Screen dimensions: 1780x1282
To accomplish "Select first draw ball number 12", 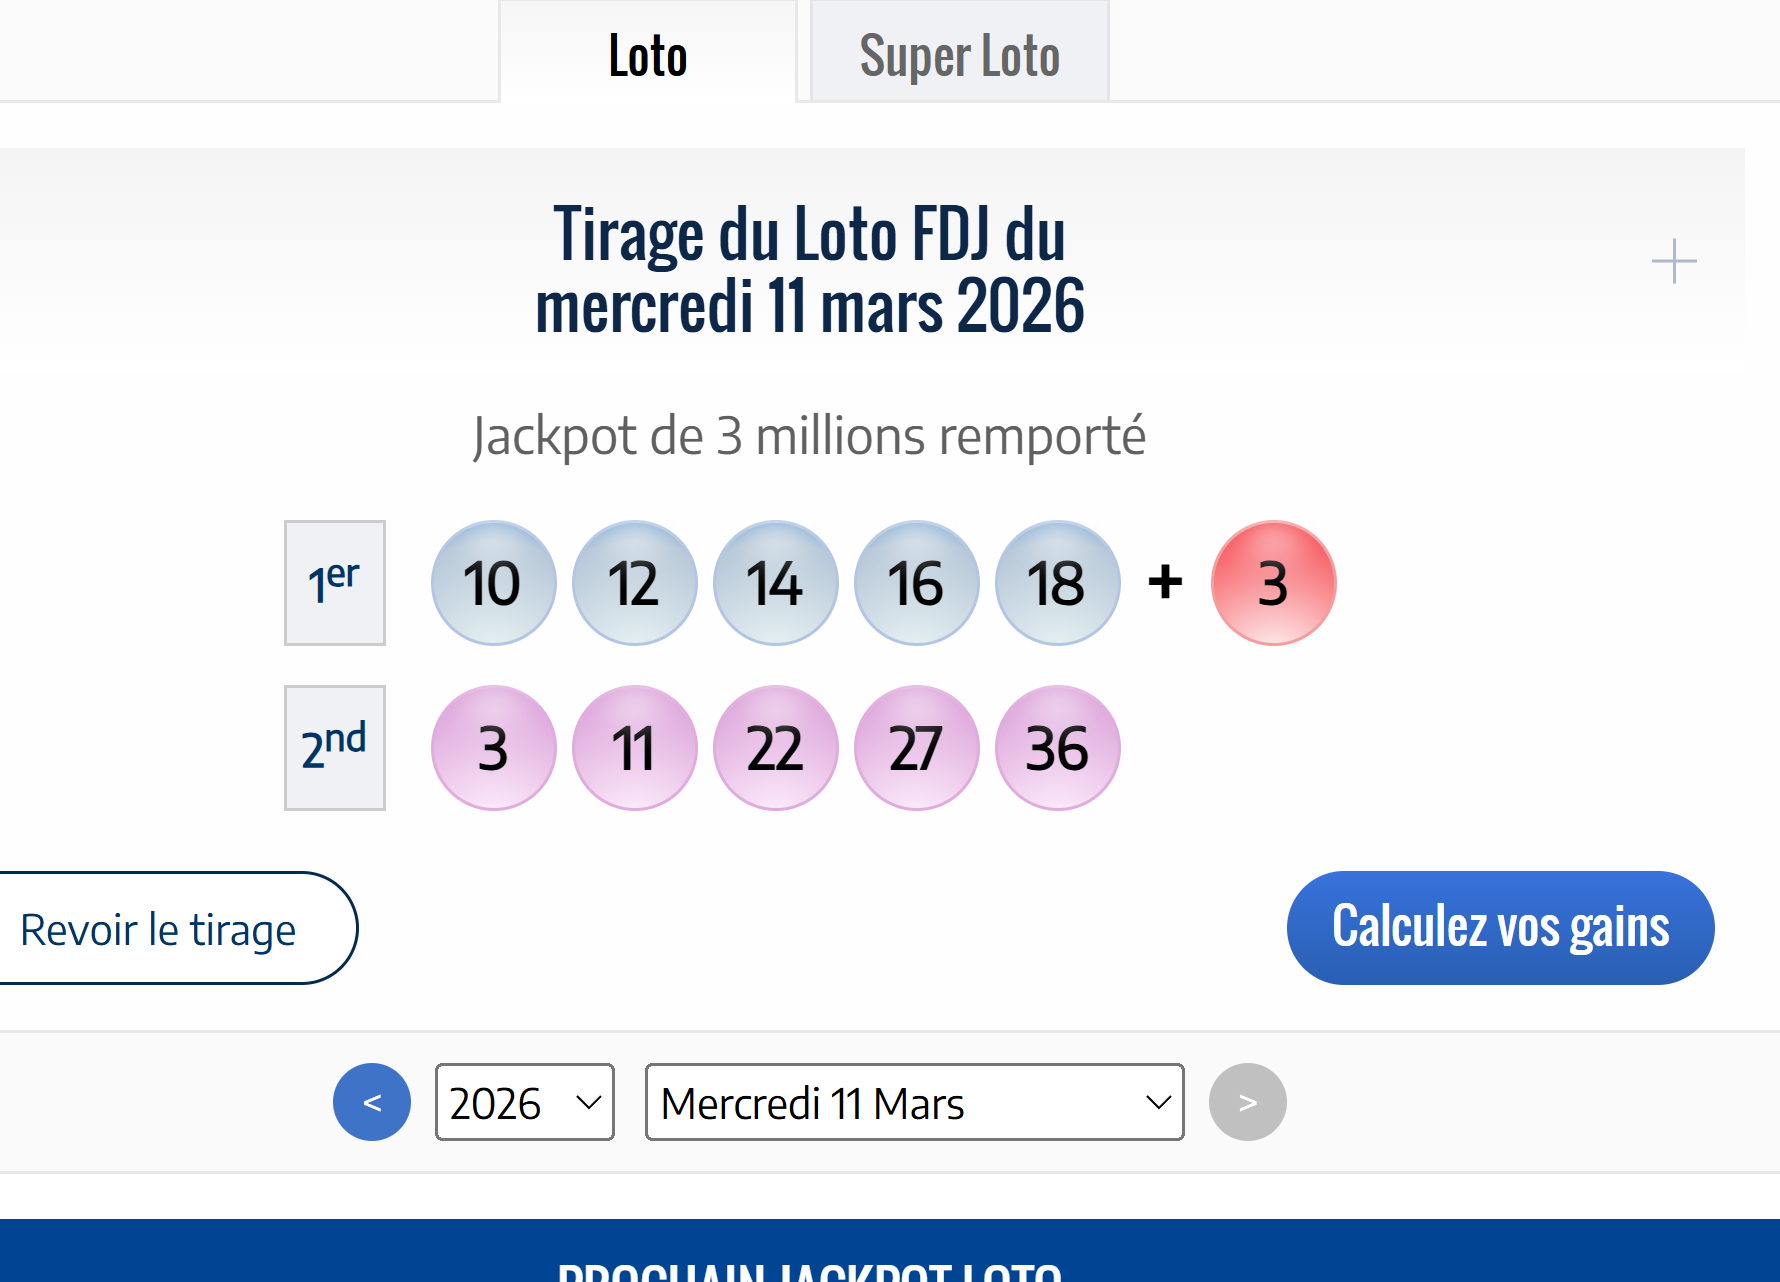I will (x=634, y=583).
